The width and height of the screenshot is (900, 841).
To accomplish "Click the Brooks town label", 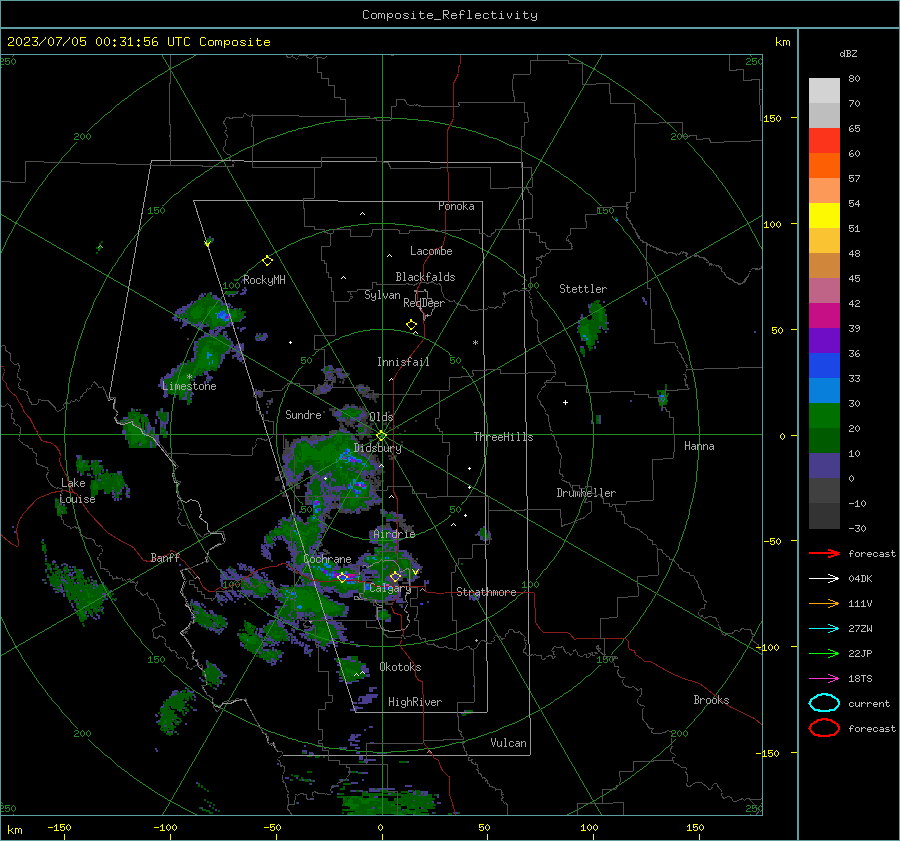I will point(711,700).
